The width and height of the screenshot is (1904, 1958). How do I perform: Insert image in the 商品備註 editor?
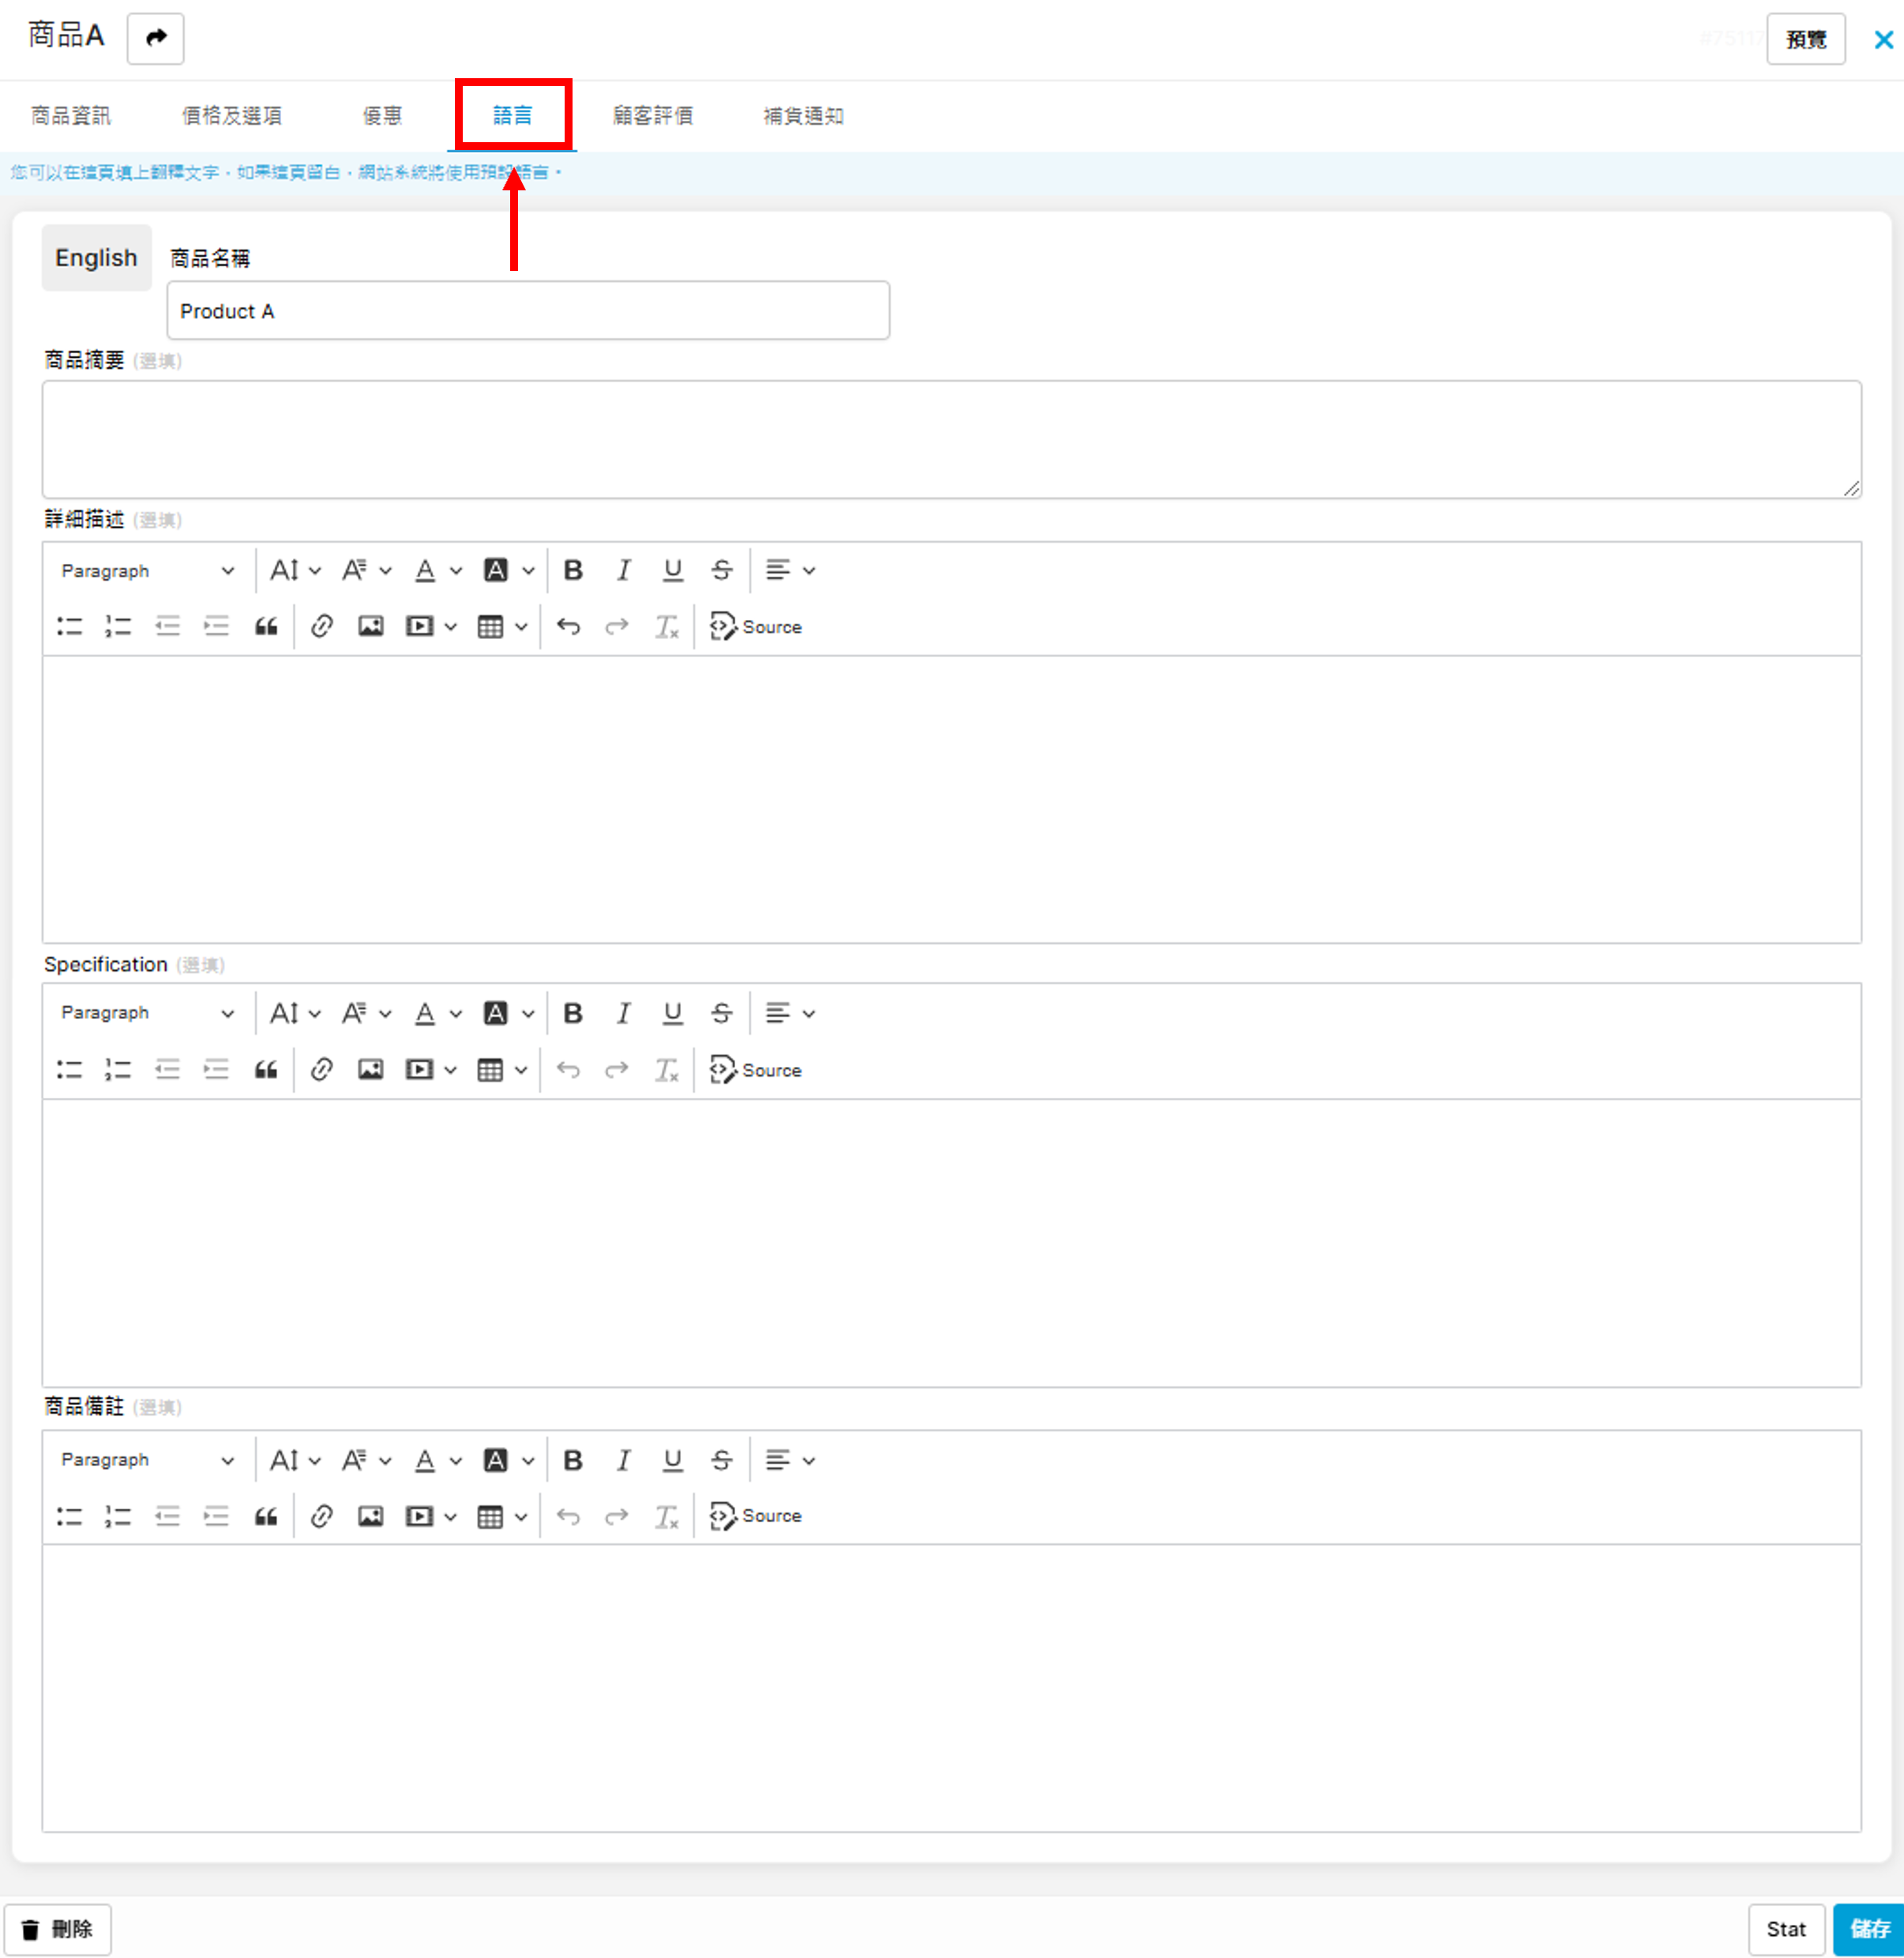[370, 1516]
